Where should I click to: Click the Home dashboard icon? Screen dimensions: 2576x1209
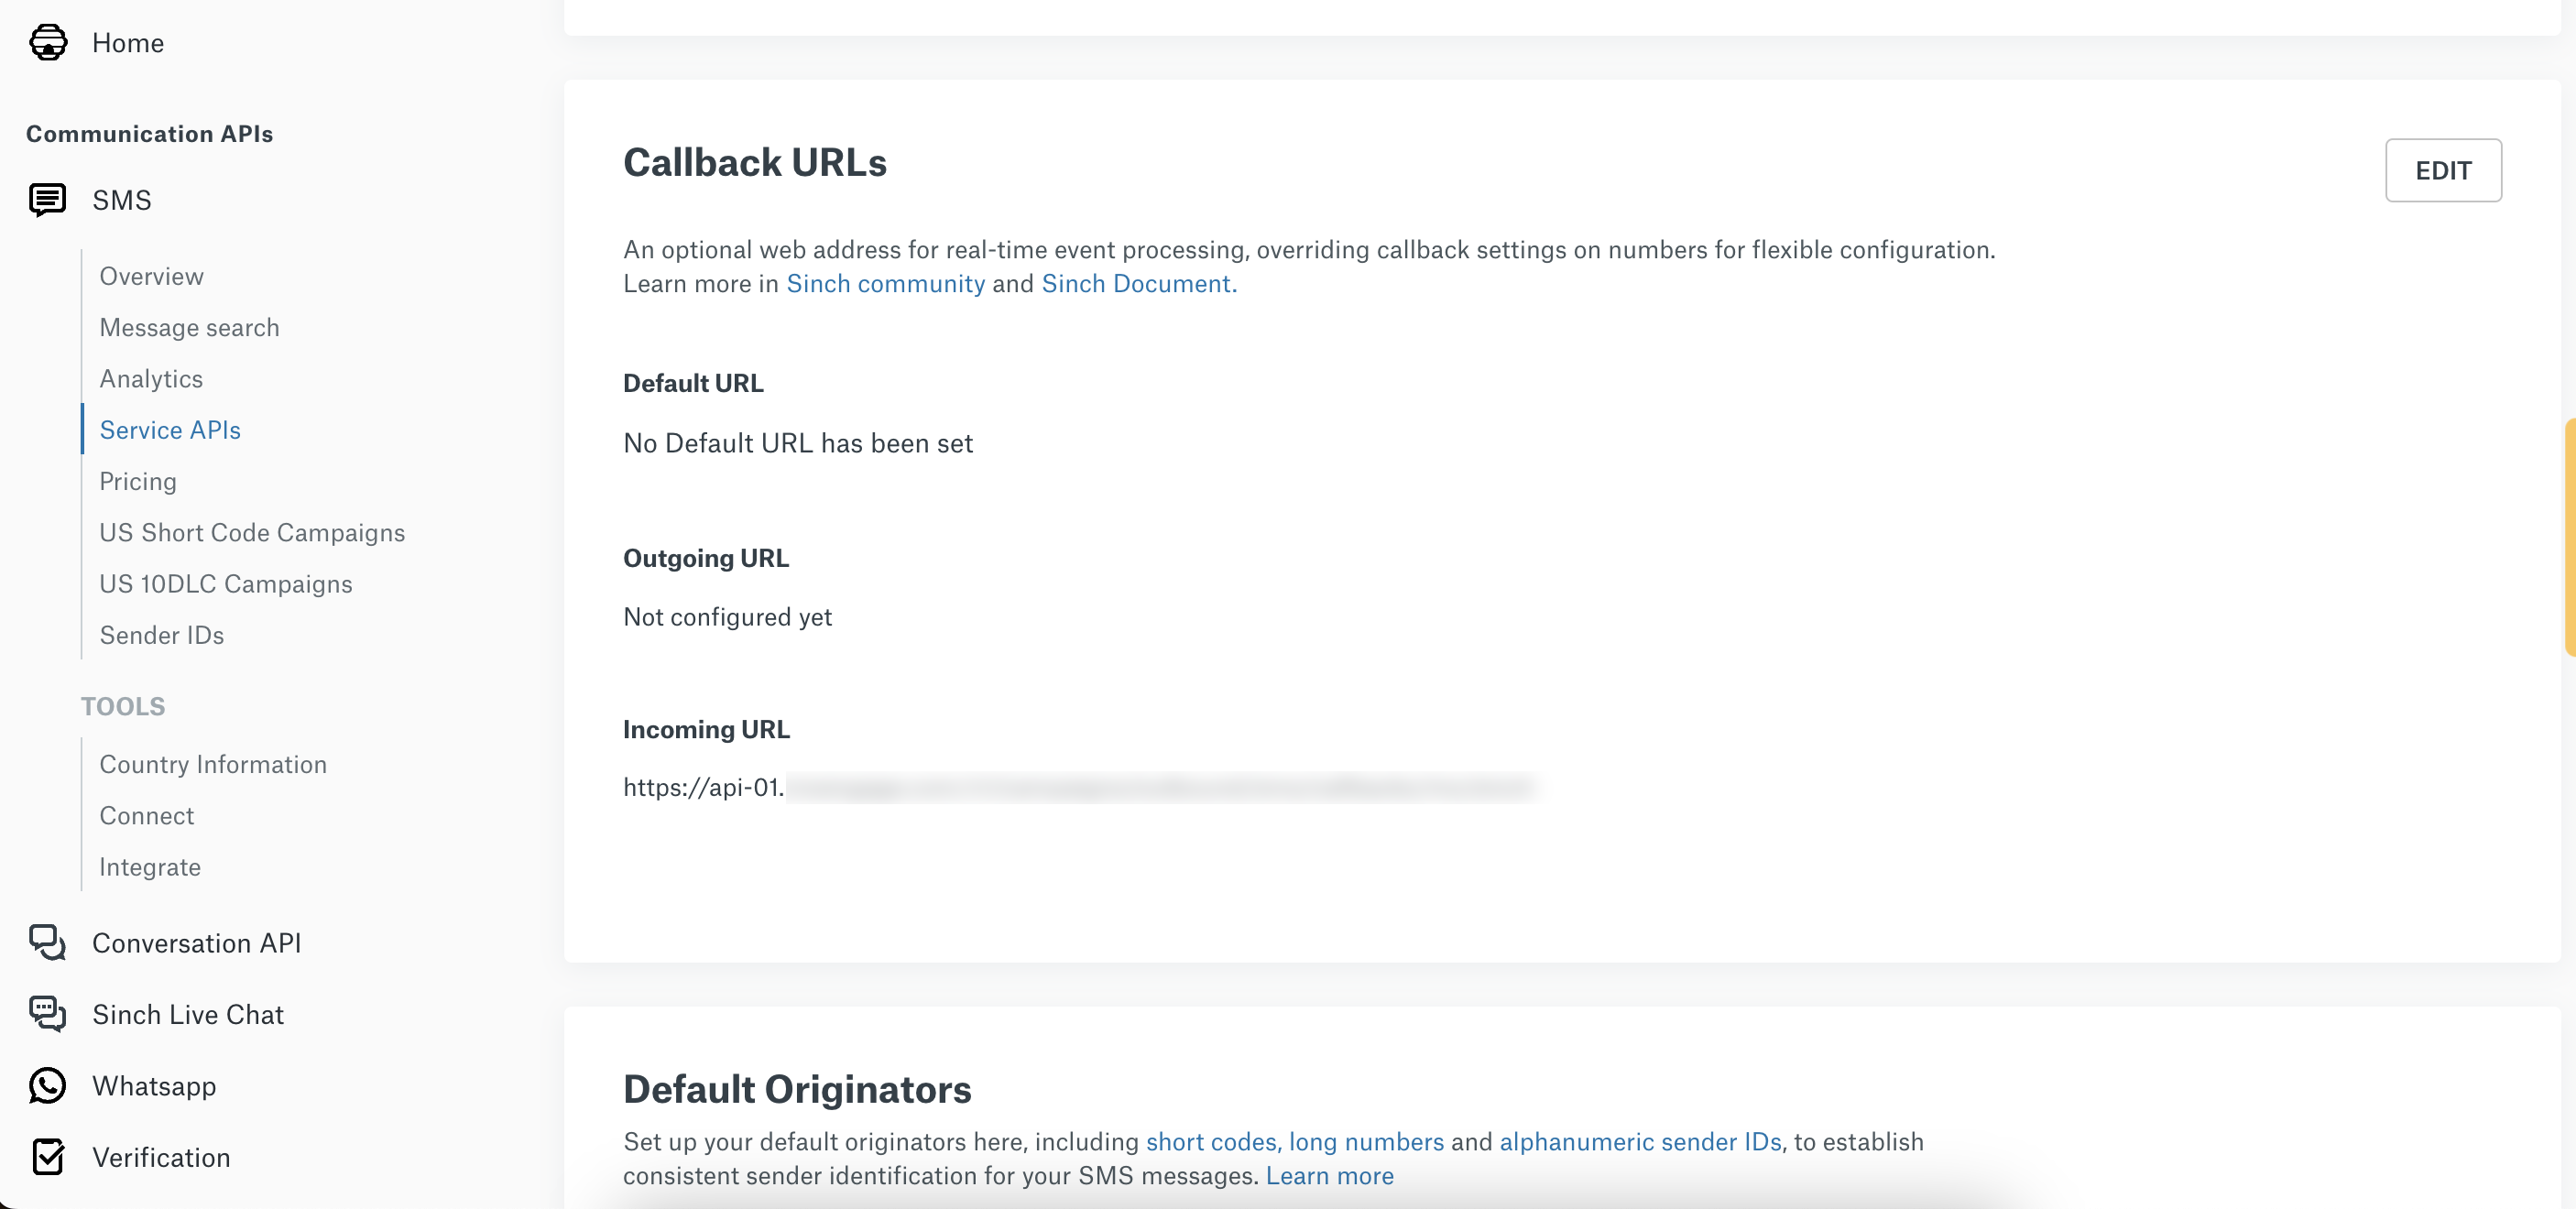(x=47, y=42)
